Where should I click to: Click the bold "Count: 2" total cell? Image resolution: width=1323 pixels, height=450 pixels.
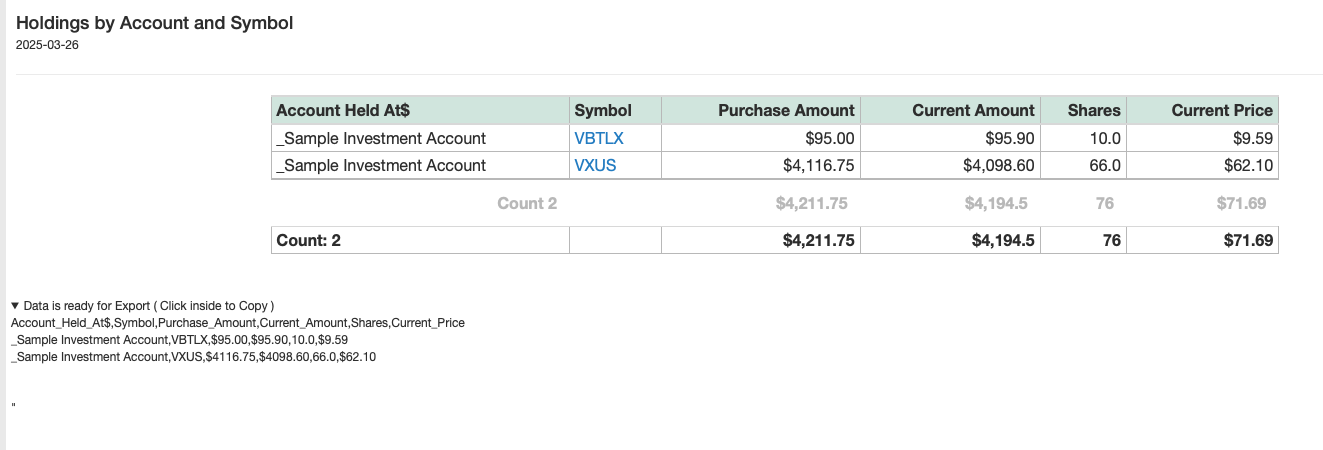[x=308, y=240]
